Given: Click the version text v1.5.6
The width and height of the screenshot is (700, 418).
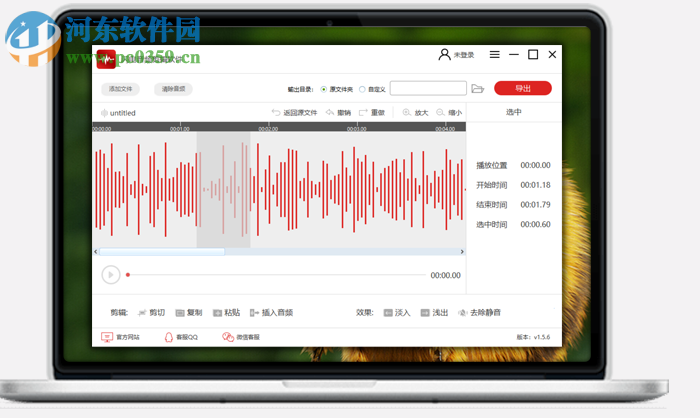Looking at the screenshot, I should point(542,337).
